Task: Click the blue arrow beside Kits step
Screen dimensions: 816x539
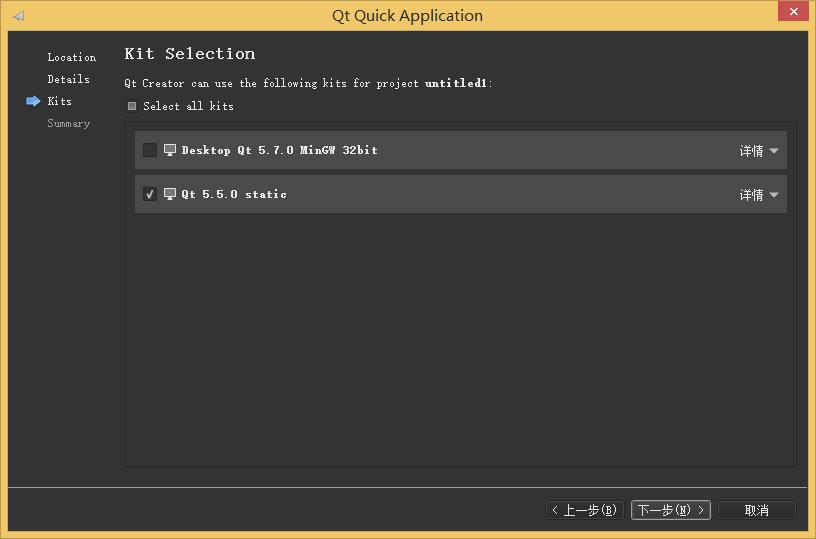Action: click(33, 101)
